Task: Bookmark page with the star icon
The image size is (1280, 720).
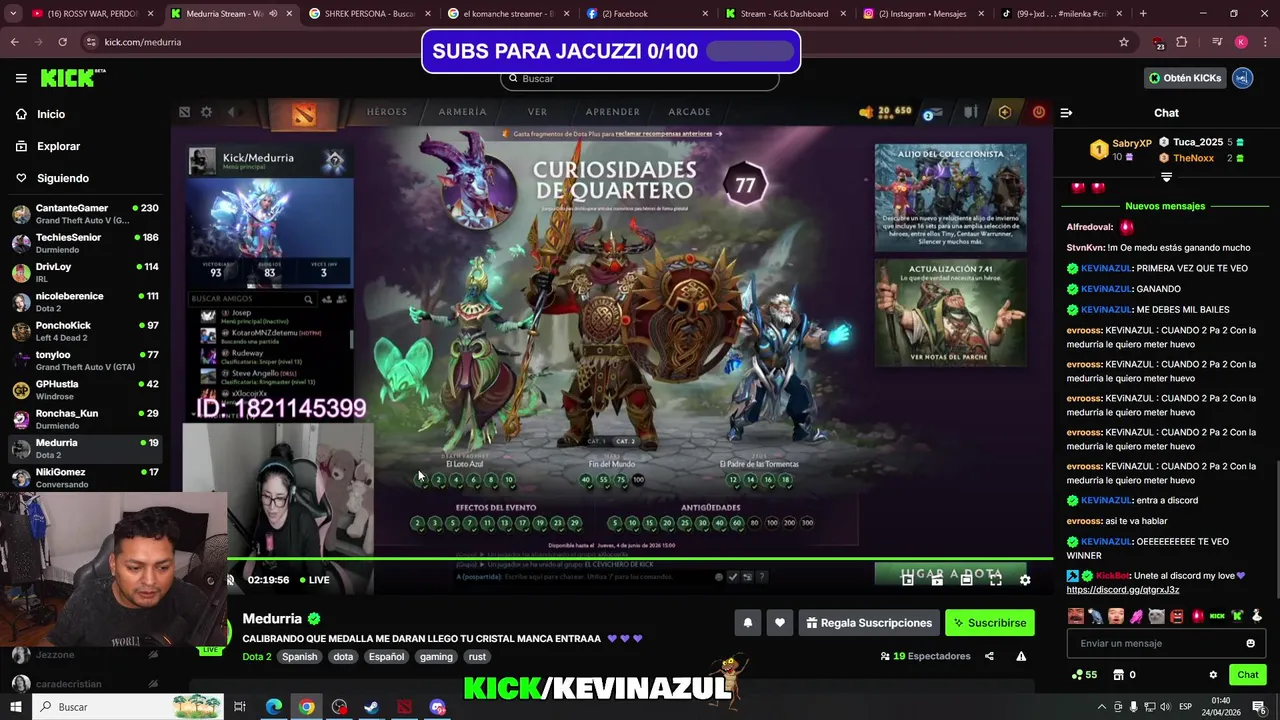Action: point(1124,42)
